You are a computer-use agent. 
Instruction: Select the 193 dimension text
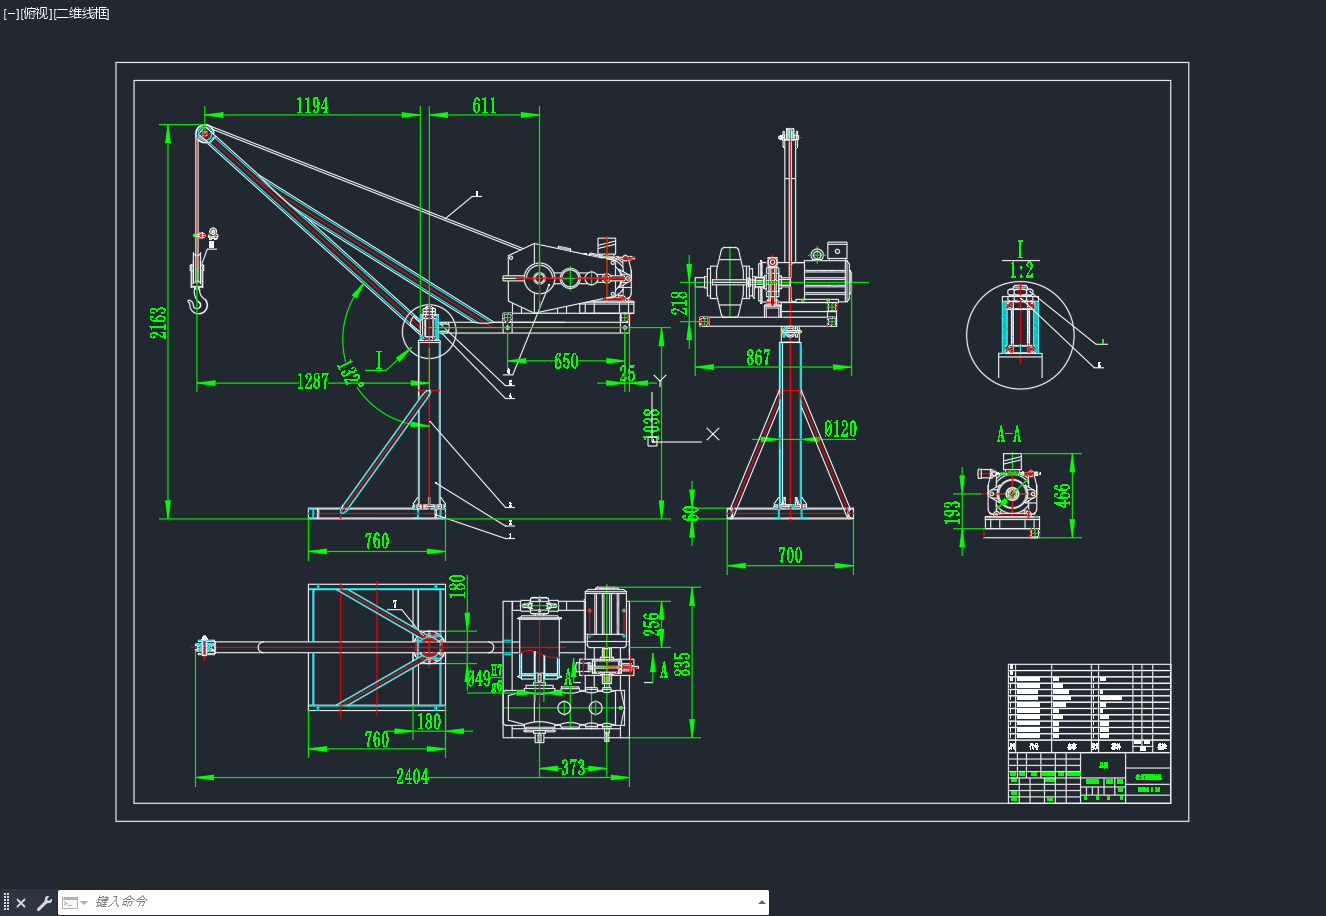point(952,512)
